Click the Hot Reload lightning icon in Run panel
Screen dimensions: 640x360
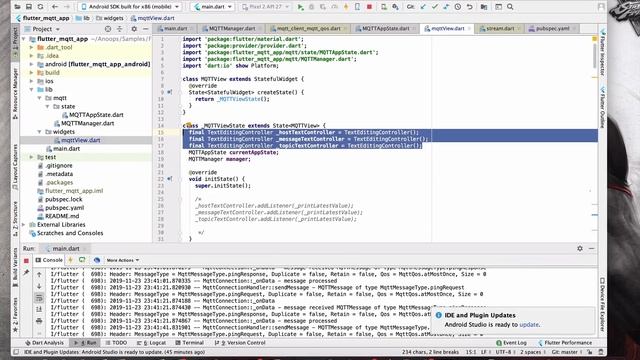(x=70, y=260)
